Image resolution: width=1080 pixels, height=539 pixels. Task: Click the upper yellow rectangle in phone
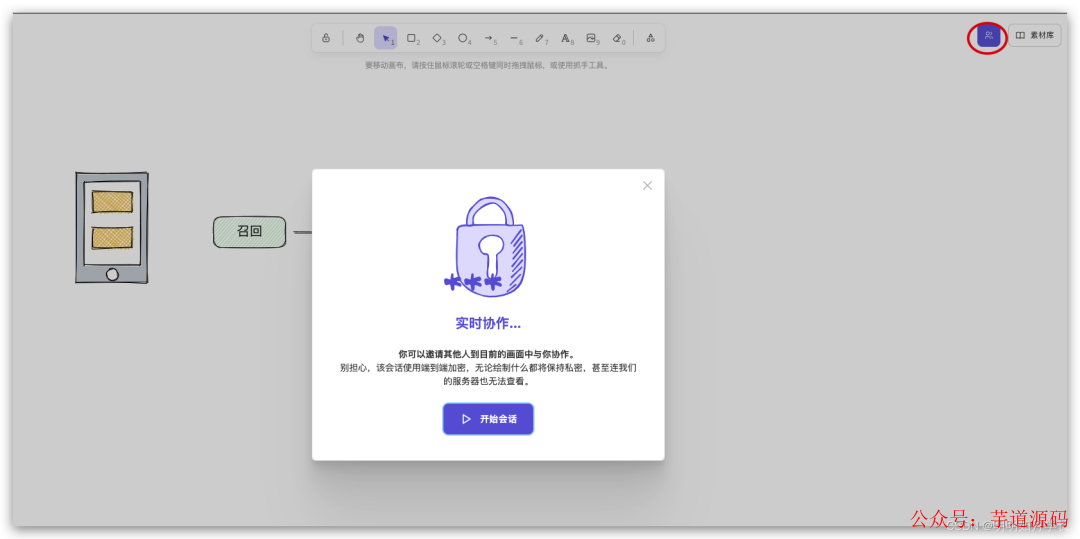click(x=112, y=202)
